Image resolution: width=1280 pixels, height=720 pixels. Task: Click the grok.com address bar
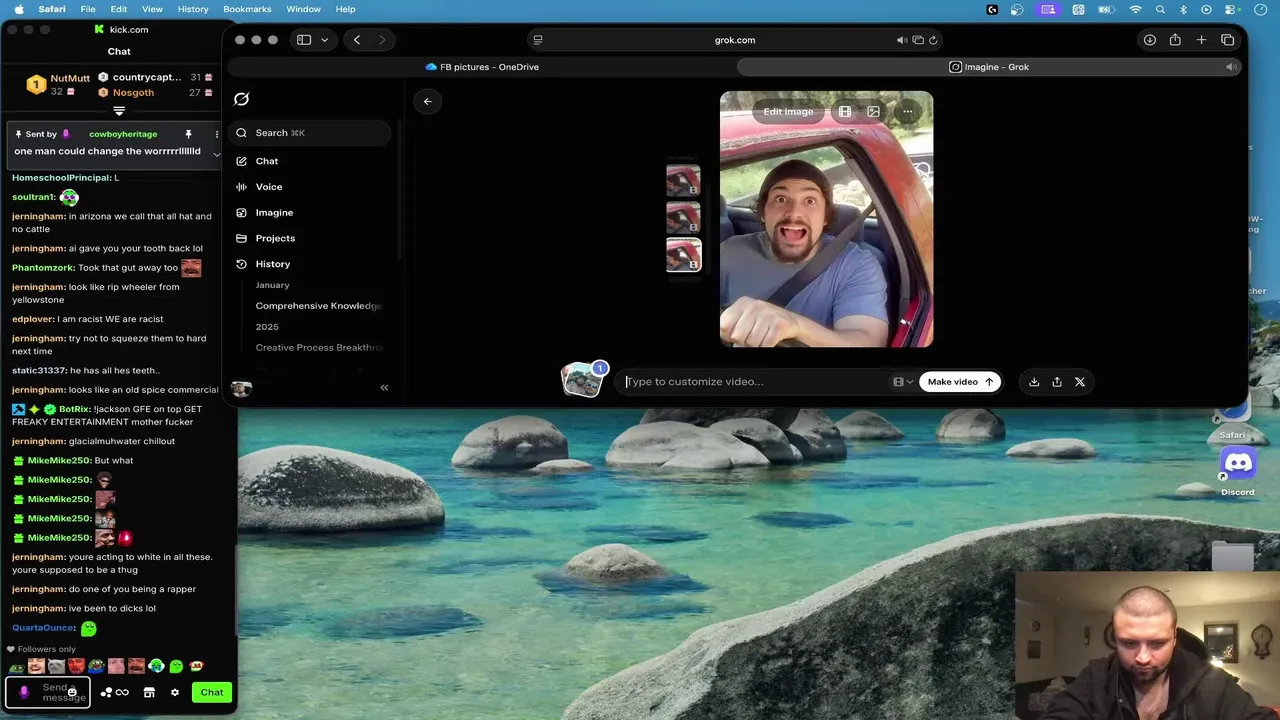tap(735, 40)
